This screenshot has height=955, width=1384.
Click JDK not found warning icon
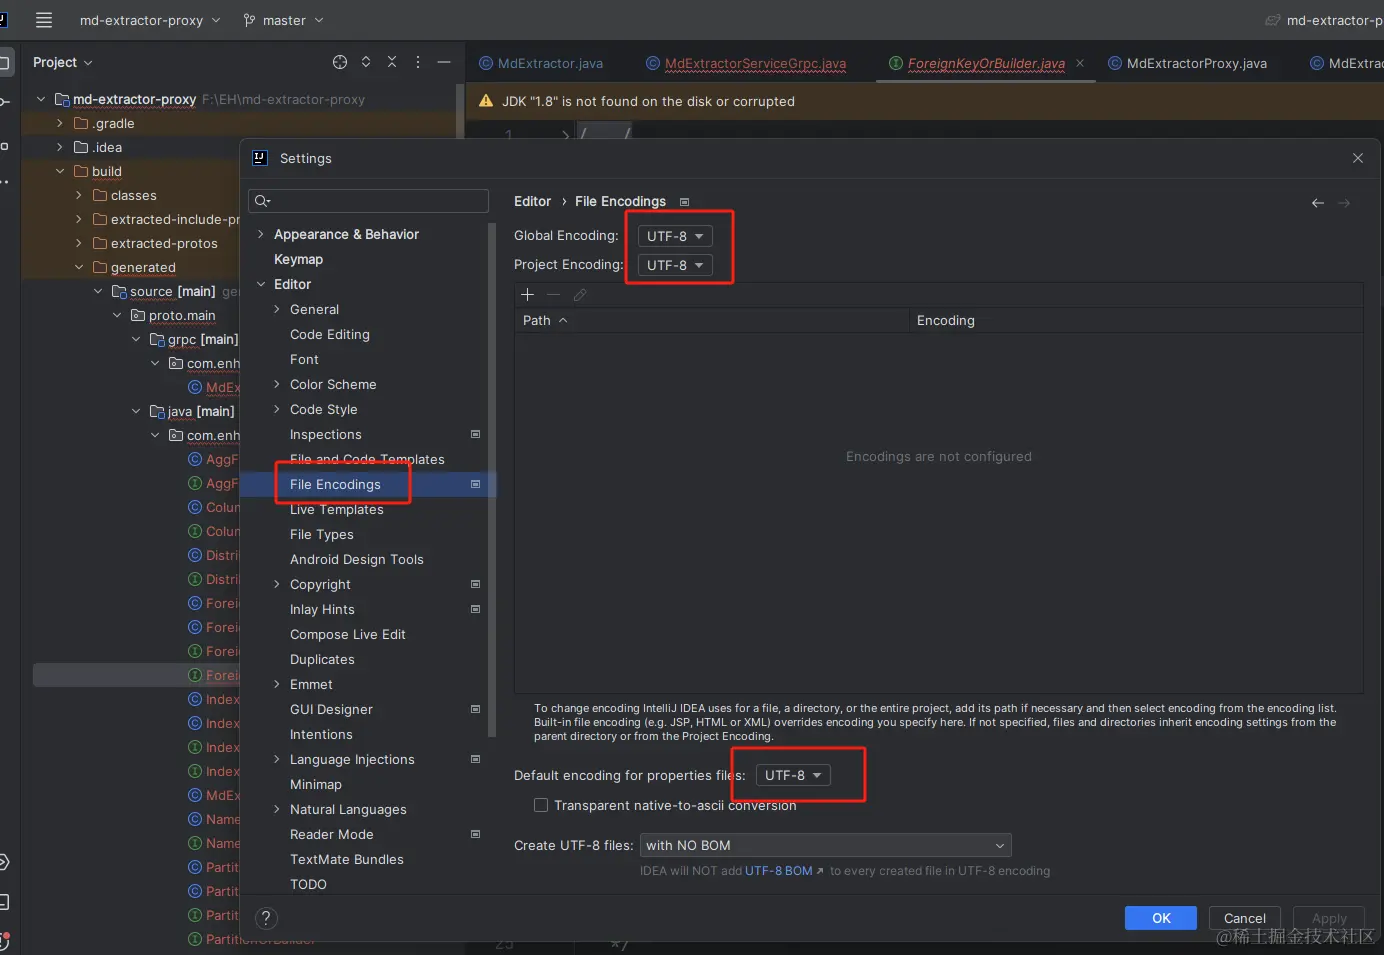tap(486, 101)
